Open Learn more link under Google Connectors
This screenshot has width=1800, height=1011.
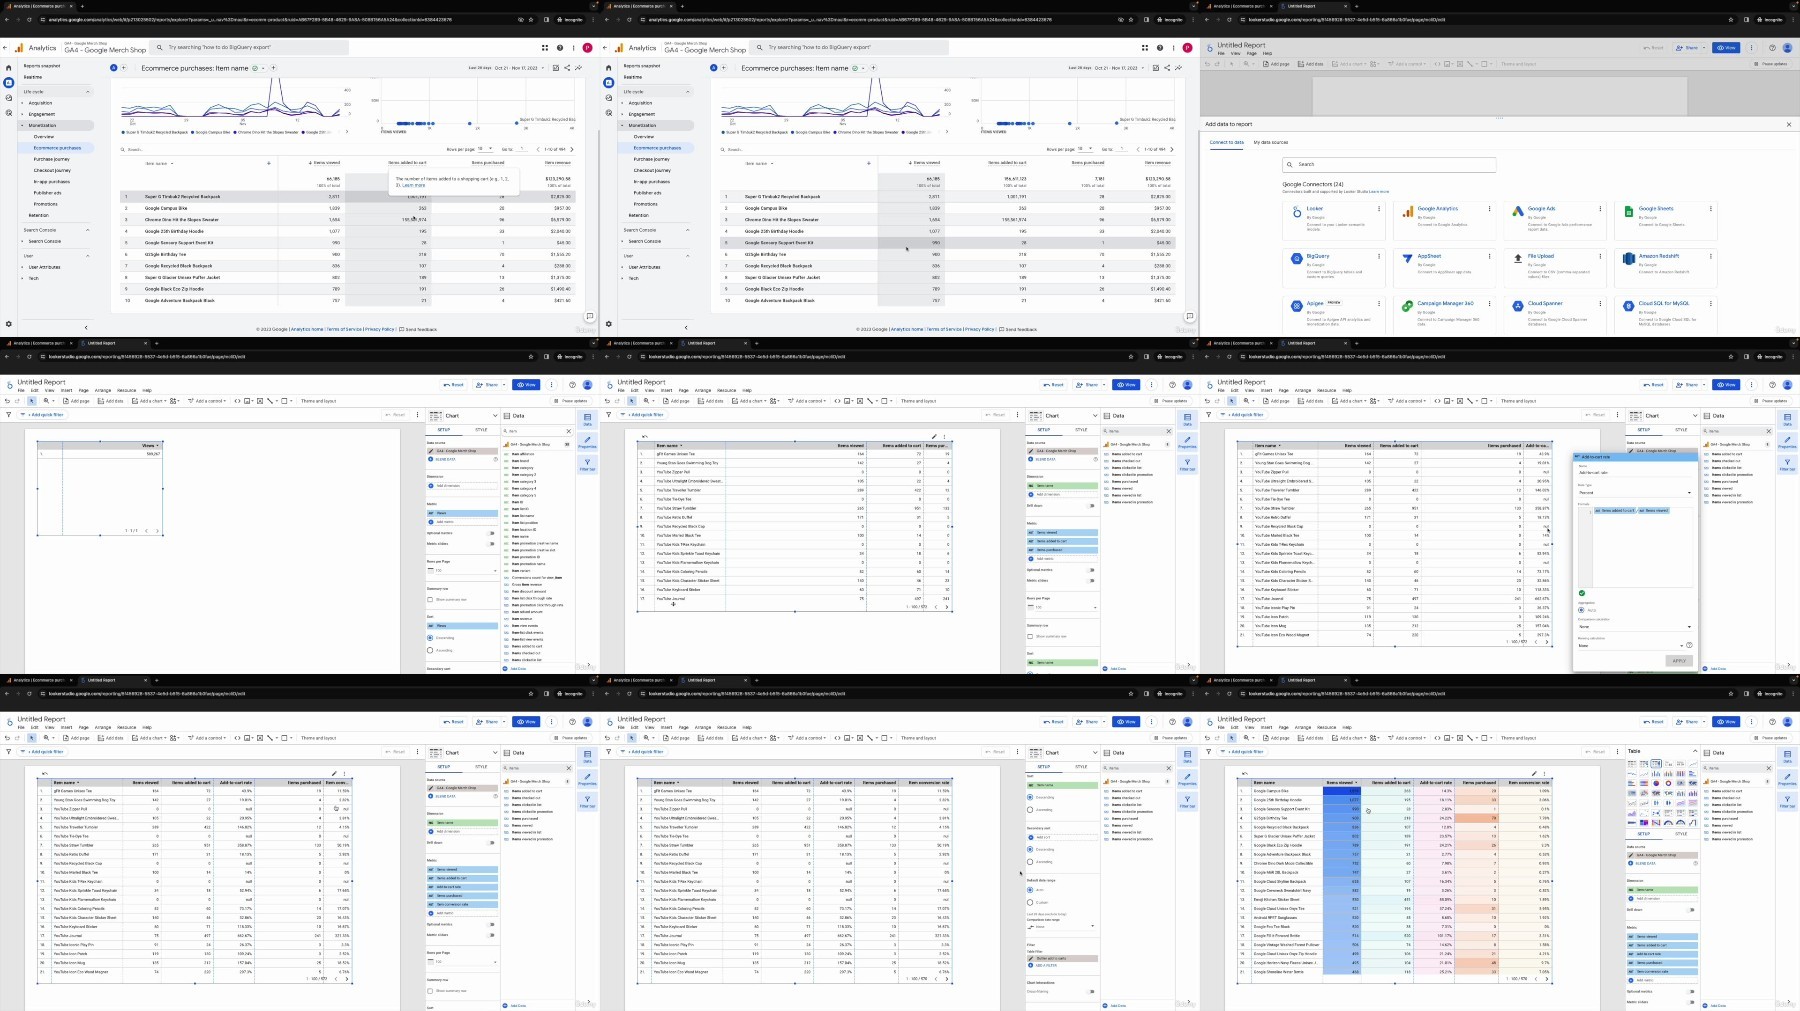(1379, 191)
